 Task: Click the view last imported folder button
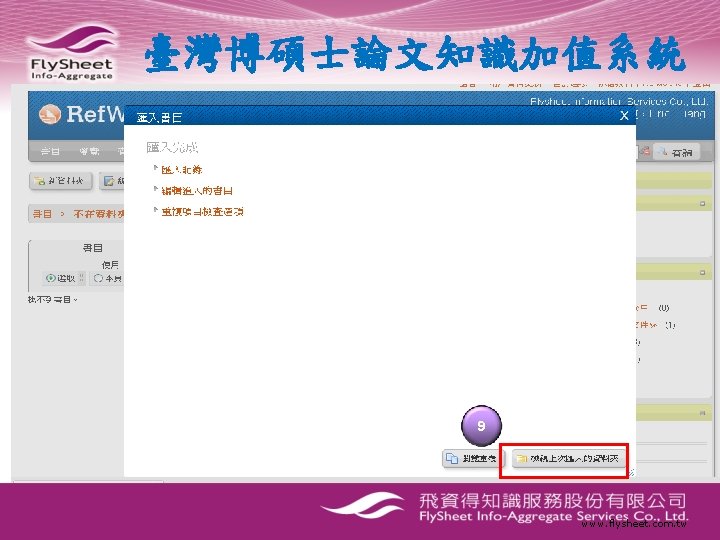click(568, 458)
